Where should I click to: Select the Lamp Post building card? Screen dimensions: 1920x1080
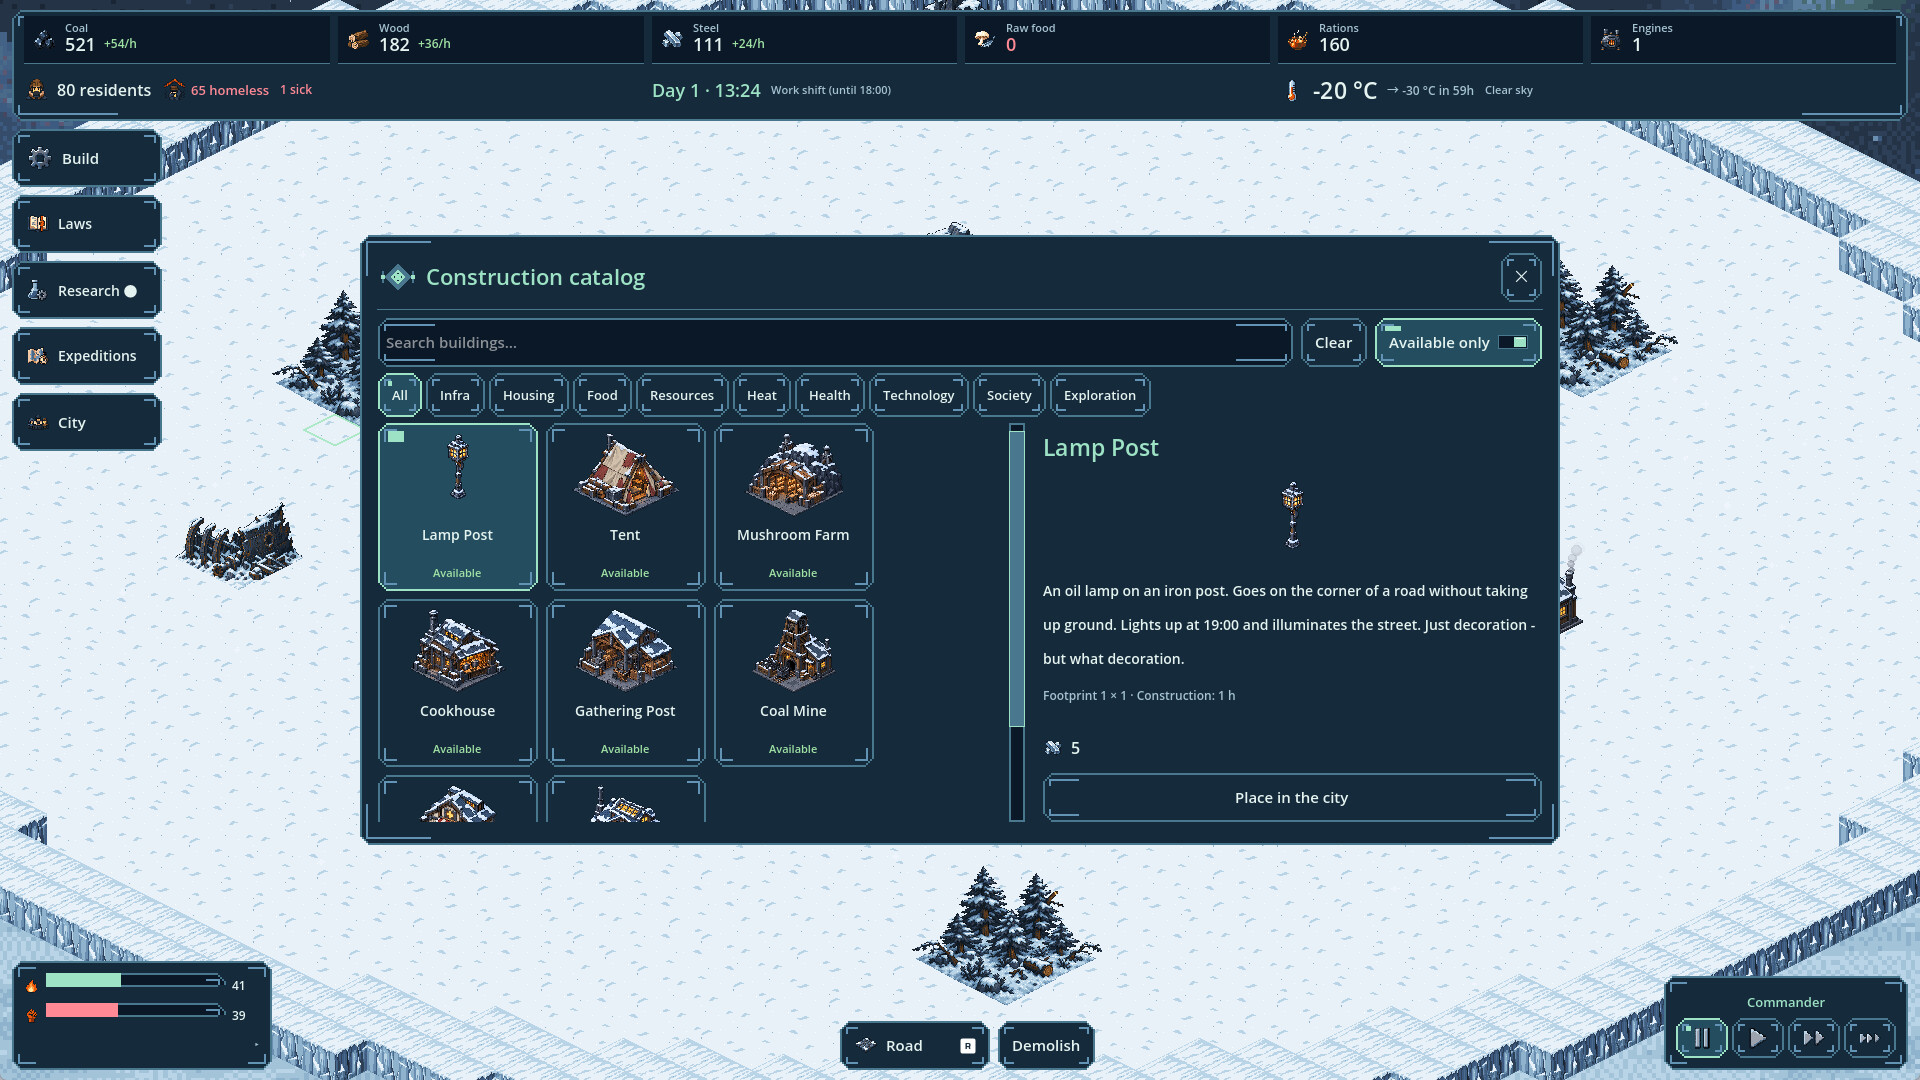coord(458,507)
